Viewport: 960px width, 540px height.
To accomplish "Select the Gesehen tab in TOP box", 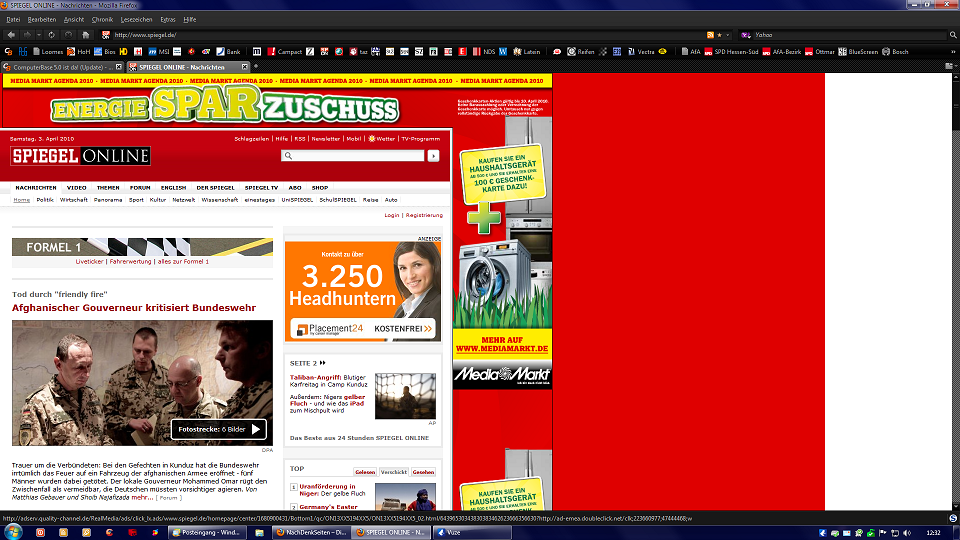I will (x=423, y=472).
